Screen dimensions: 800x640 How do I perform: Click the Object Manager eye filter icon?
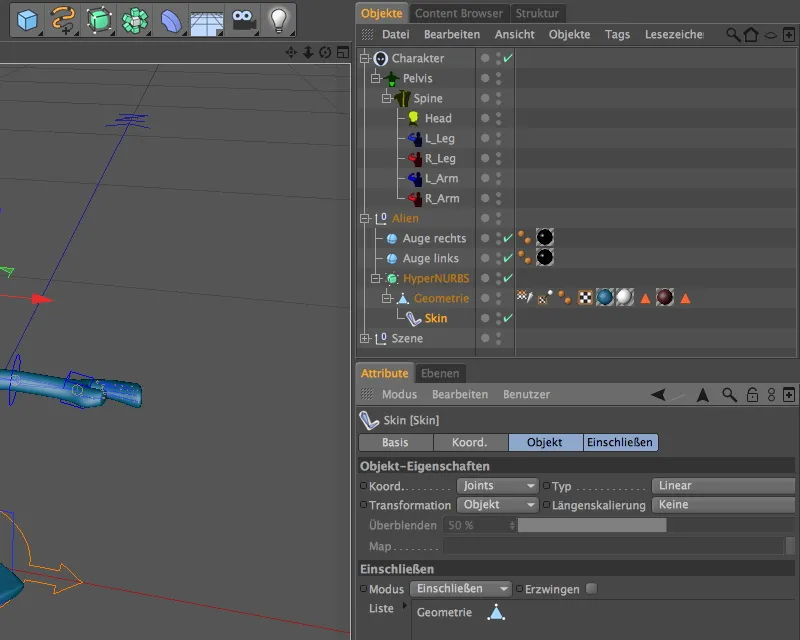[x=770, y=35]
